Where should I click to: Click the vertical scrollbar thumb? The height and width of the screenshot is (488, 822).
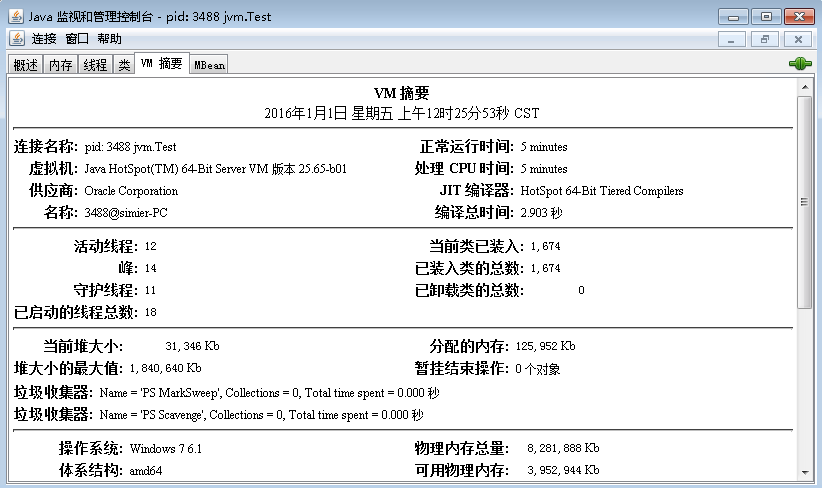(x=805, y=202)
